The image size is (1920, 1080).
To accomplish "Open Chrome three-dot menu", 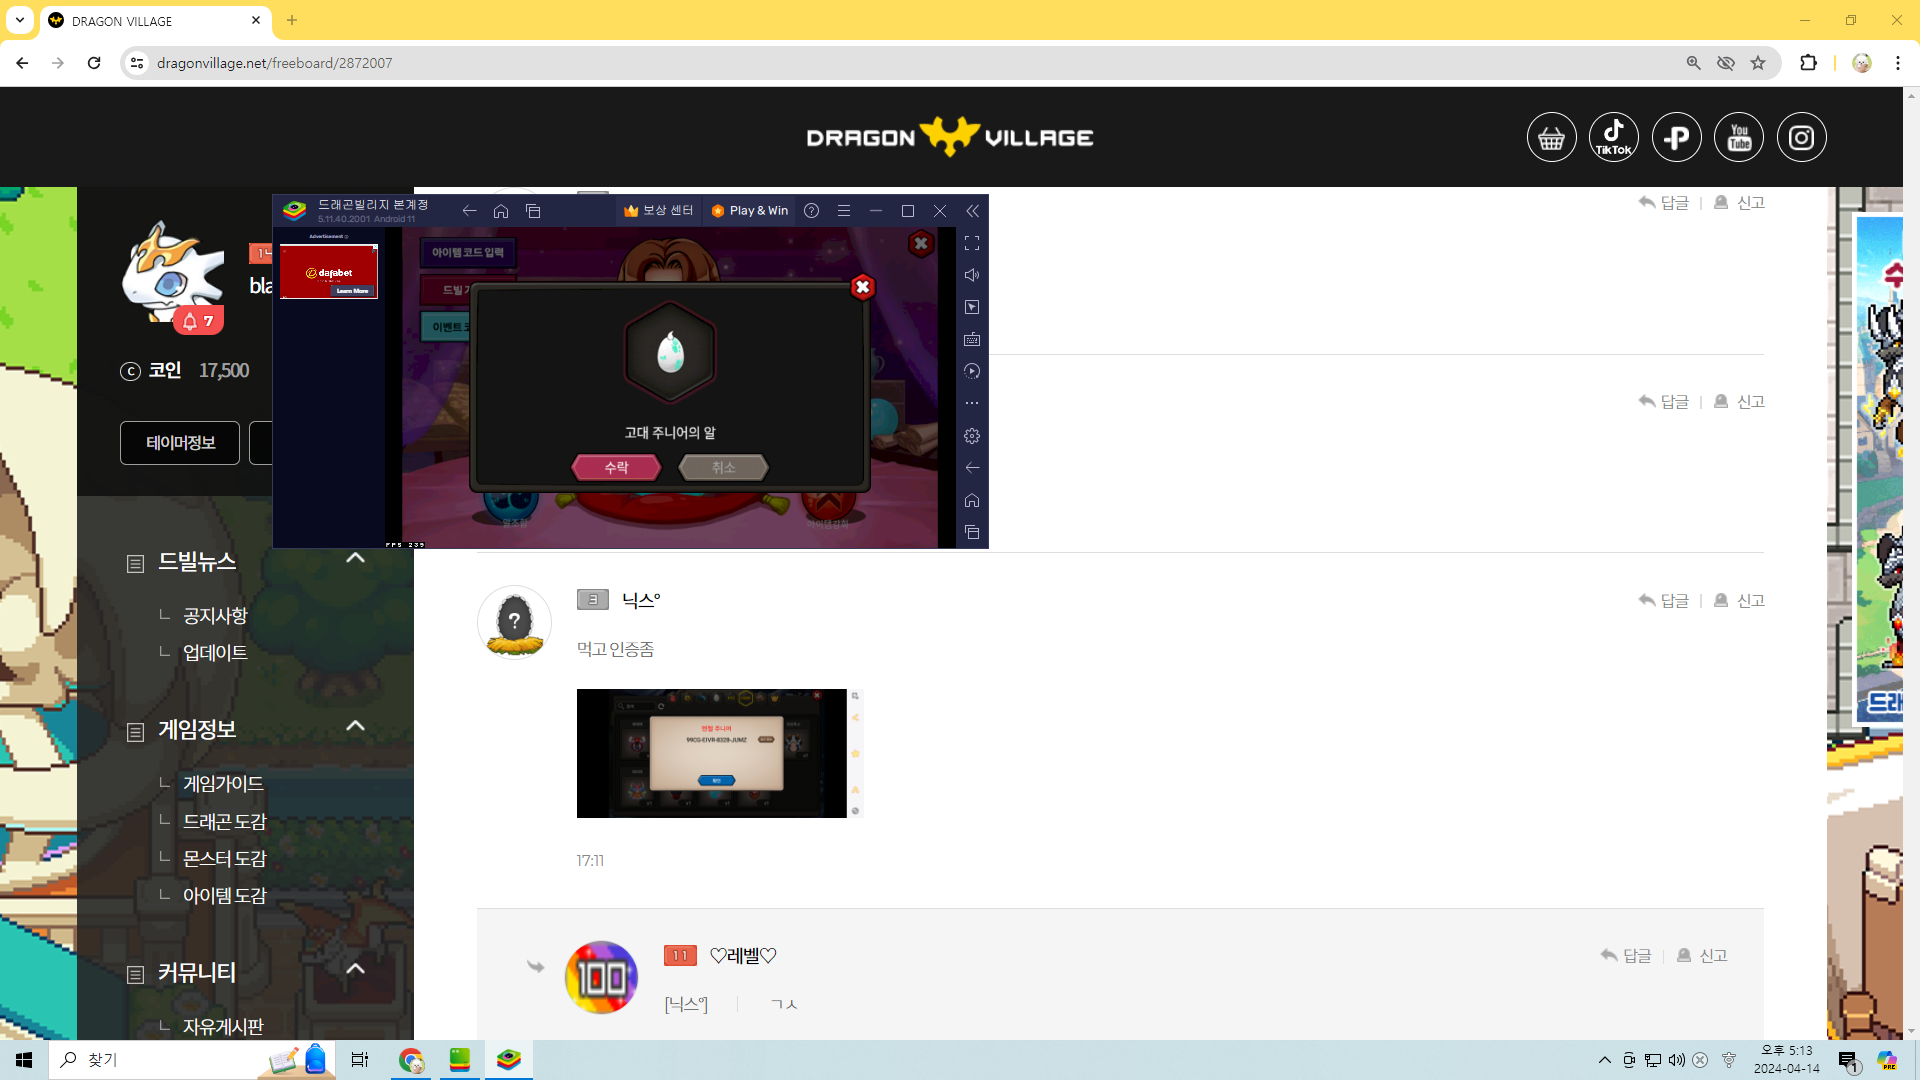I will (x=1898, y=63).
